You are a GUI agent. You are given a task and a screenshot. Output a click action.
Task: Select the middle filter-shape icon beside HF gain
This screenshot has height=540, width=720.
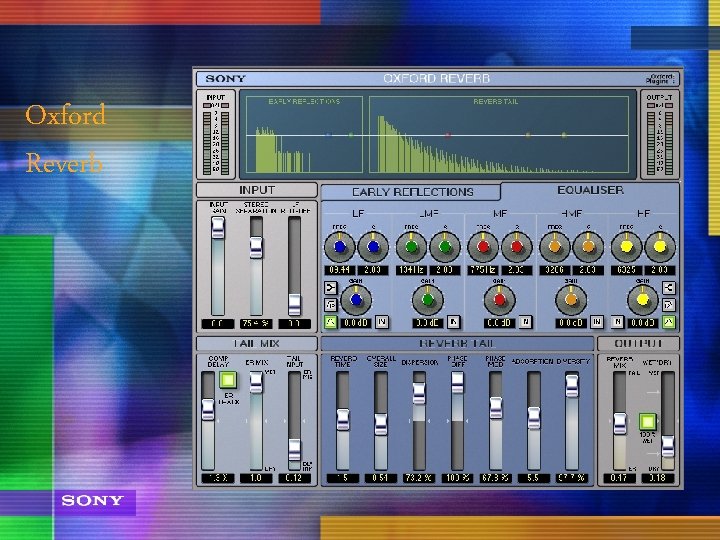[669, 304]
